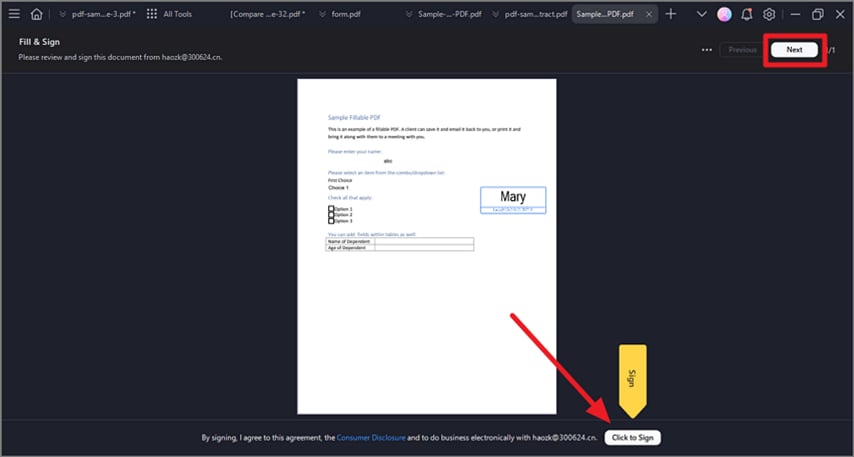The height and width of the screenshot is (457, 854).
Task: Close the Sample...PDF.pdf tab
Action: [x=649, y=15]
